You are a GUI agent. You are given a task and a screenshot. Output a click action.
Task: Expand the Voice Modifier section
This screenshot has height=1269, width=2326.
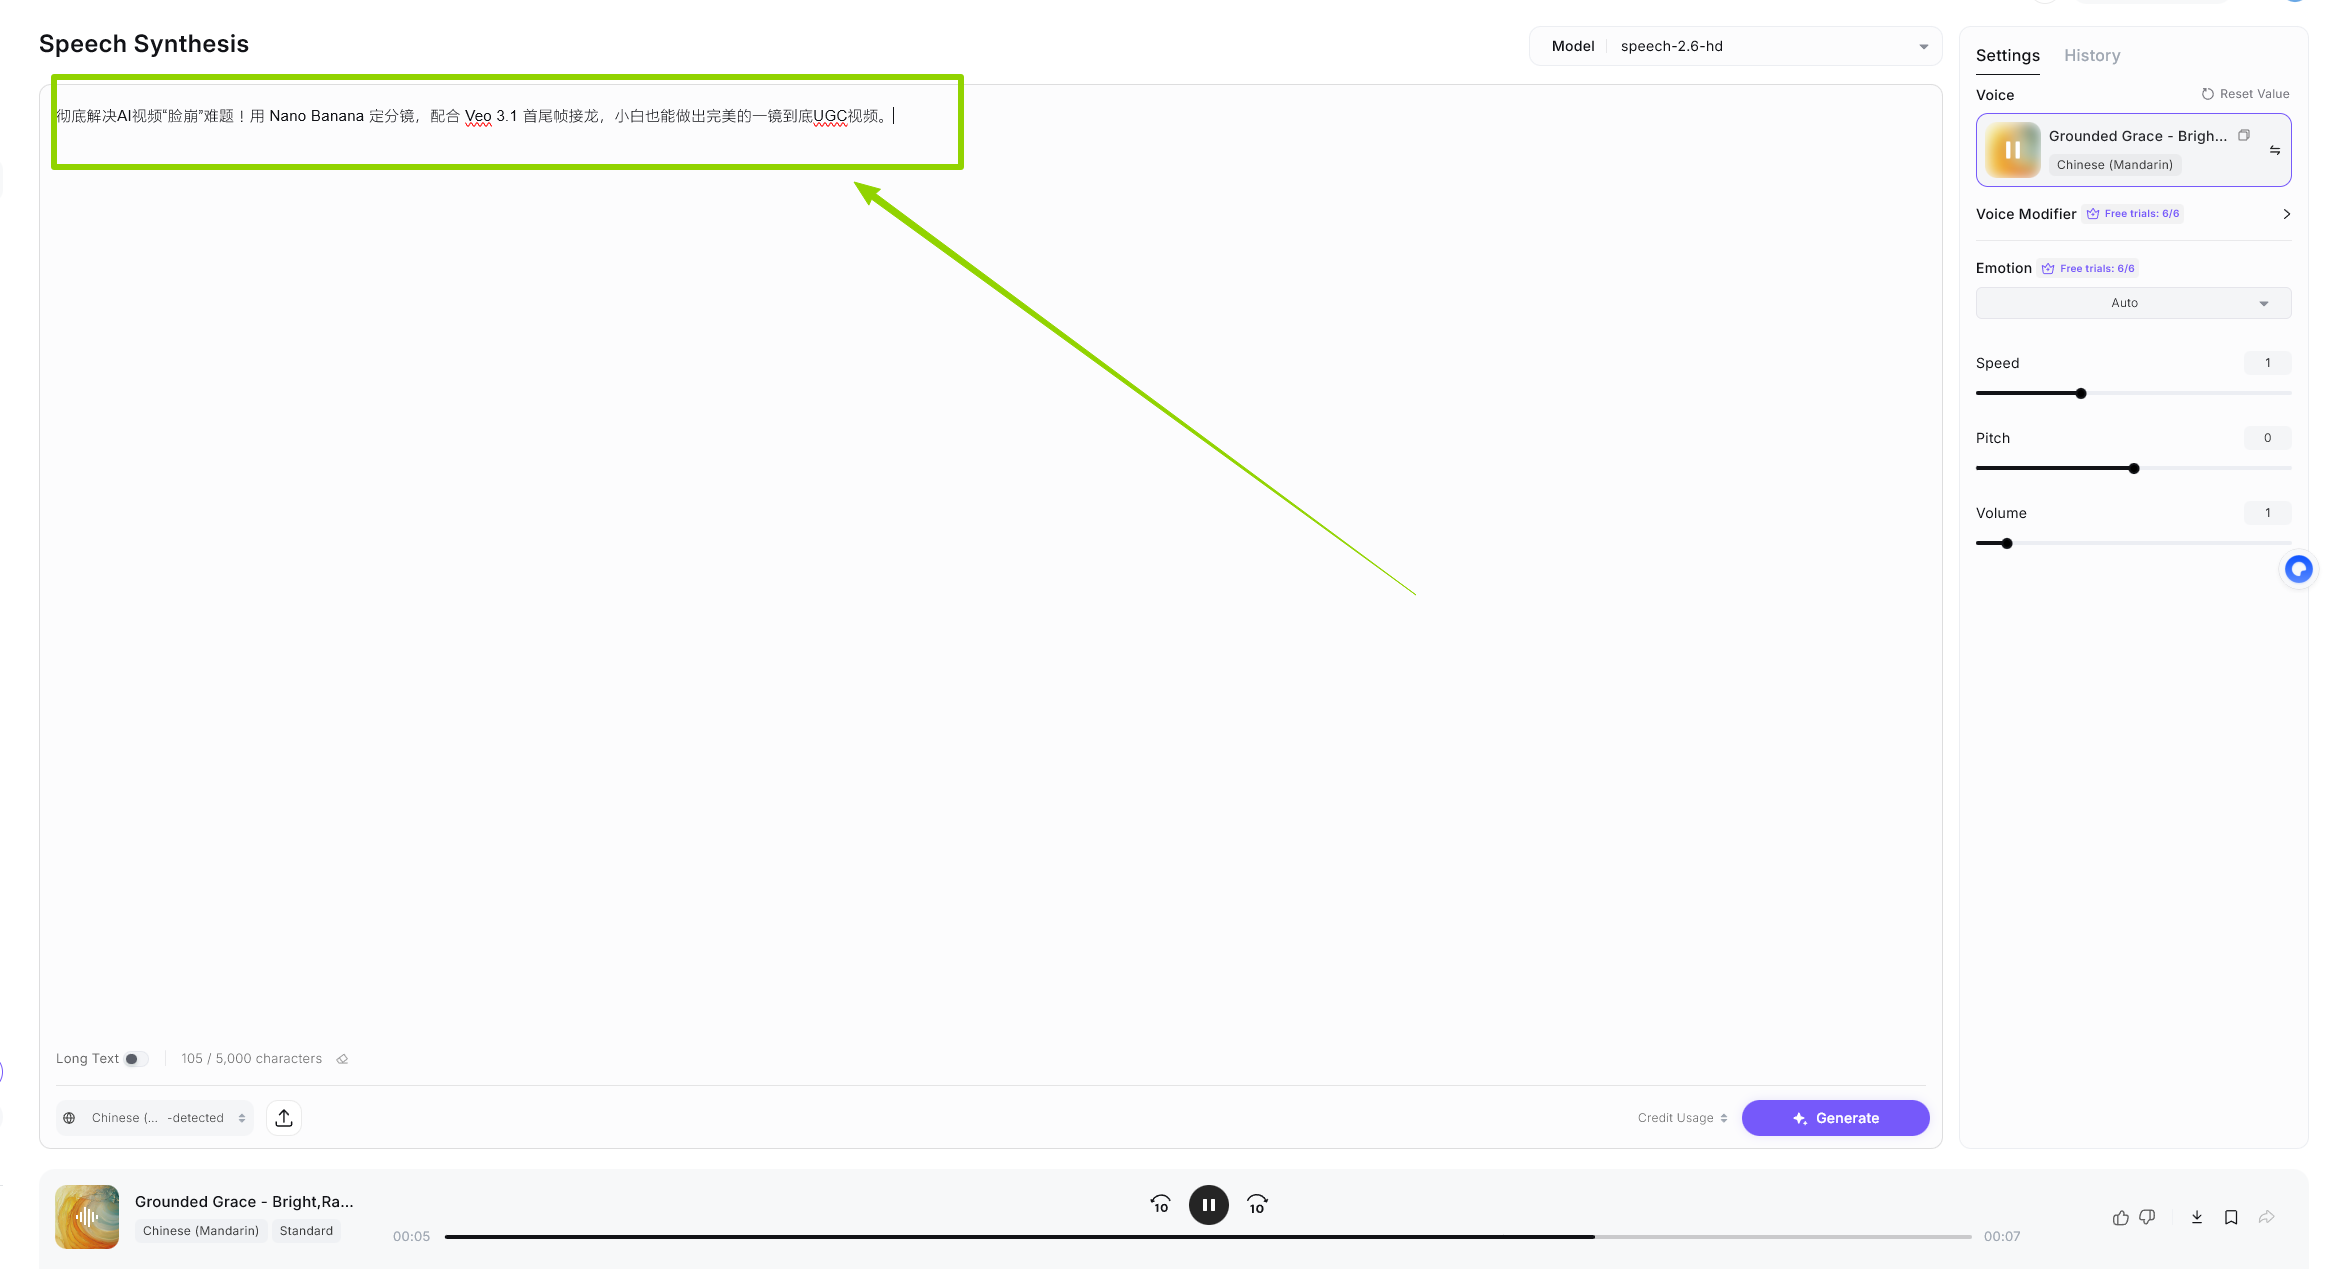coord(2286,214)
